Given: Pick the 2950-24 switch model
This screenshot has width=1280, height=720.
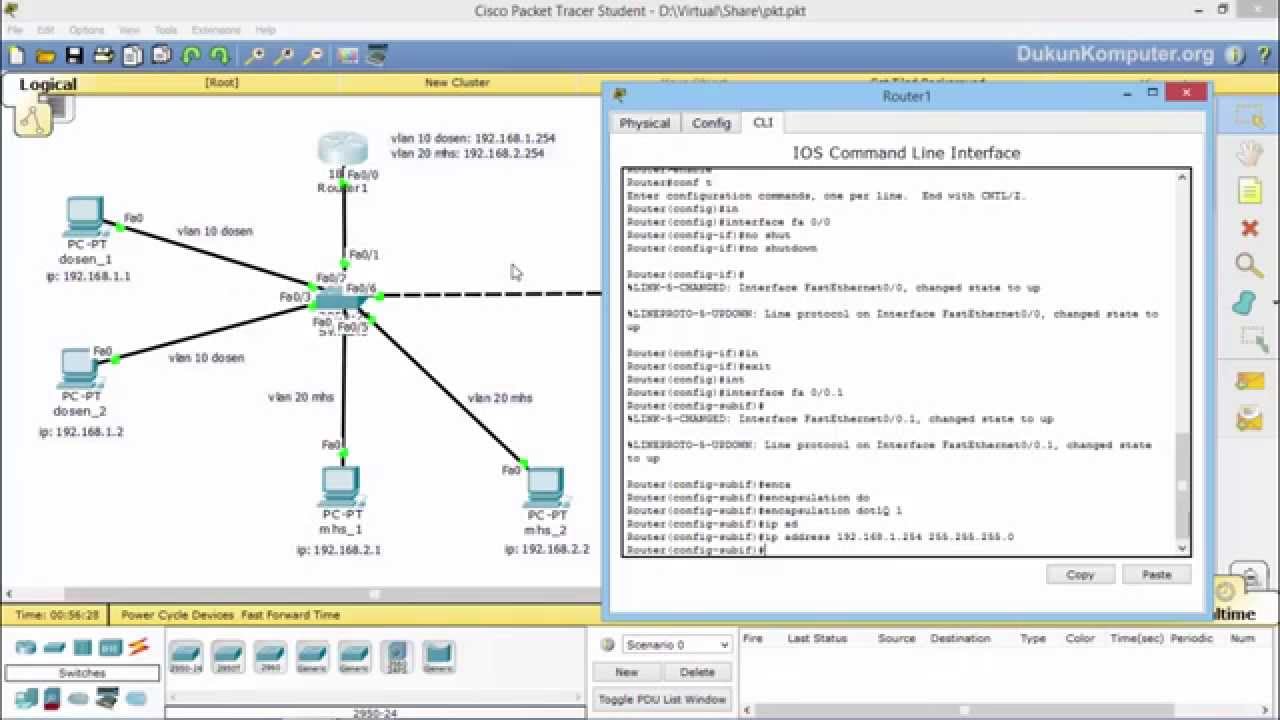Looking at the screenshot, I should tap(186, 657).
